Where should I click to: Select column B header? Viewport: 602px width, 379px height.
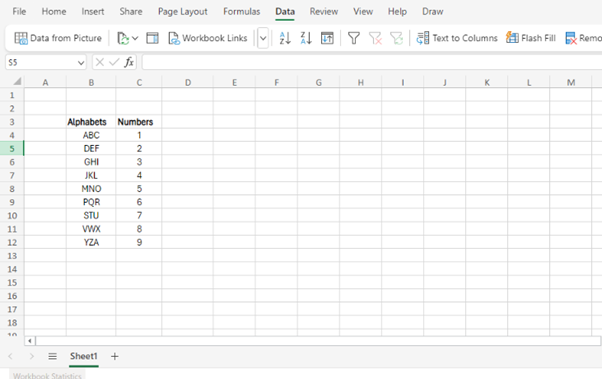click(91, 82)
